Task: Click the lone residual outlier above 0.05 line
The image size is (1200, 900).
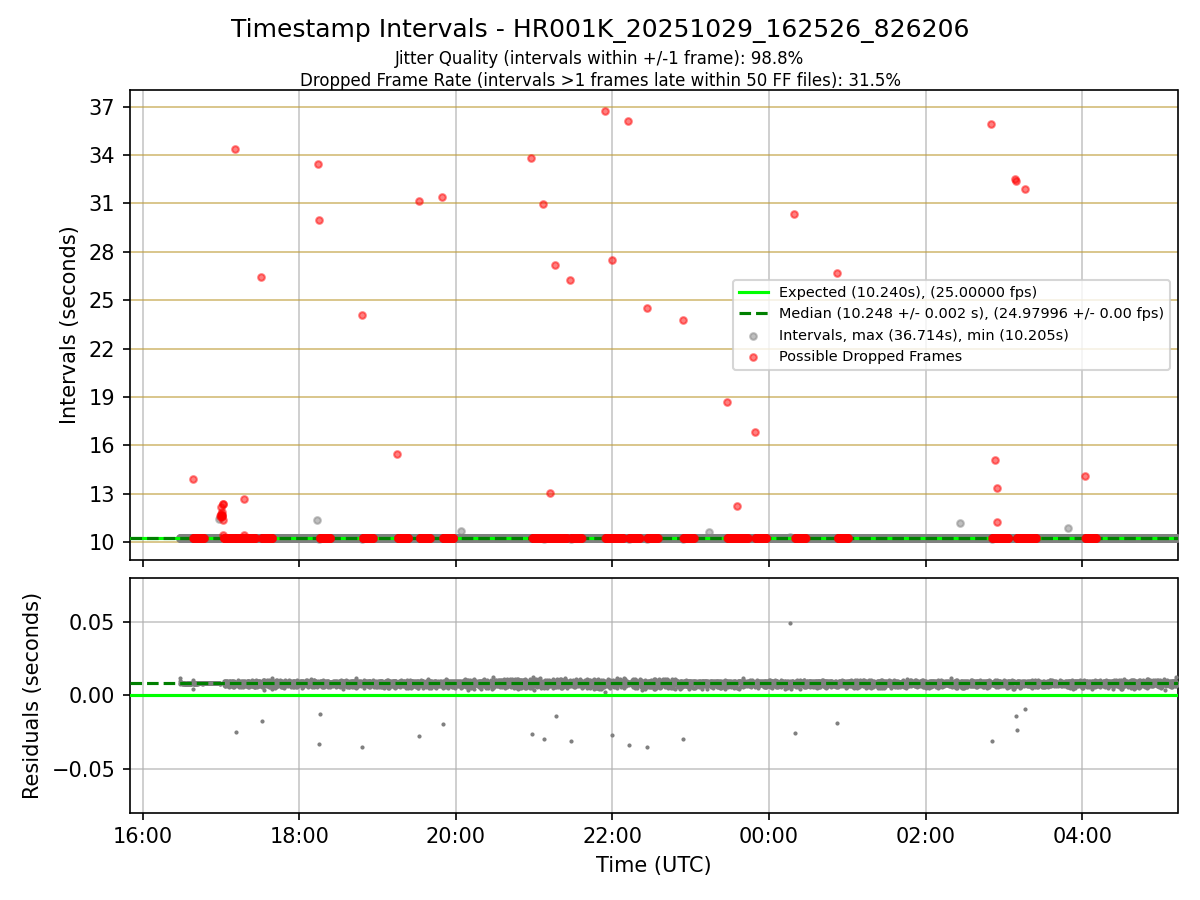Action: tap(790, 623)
